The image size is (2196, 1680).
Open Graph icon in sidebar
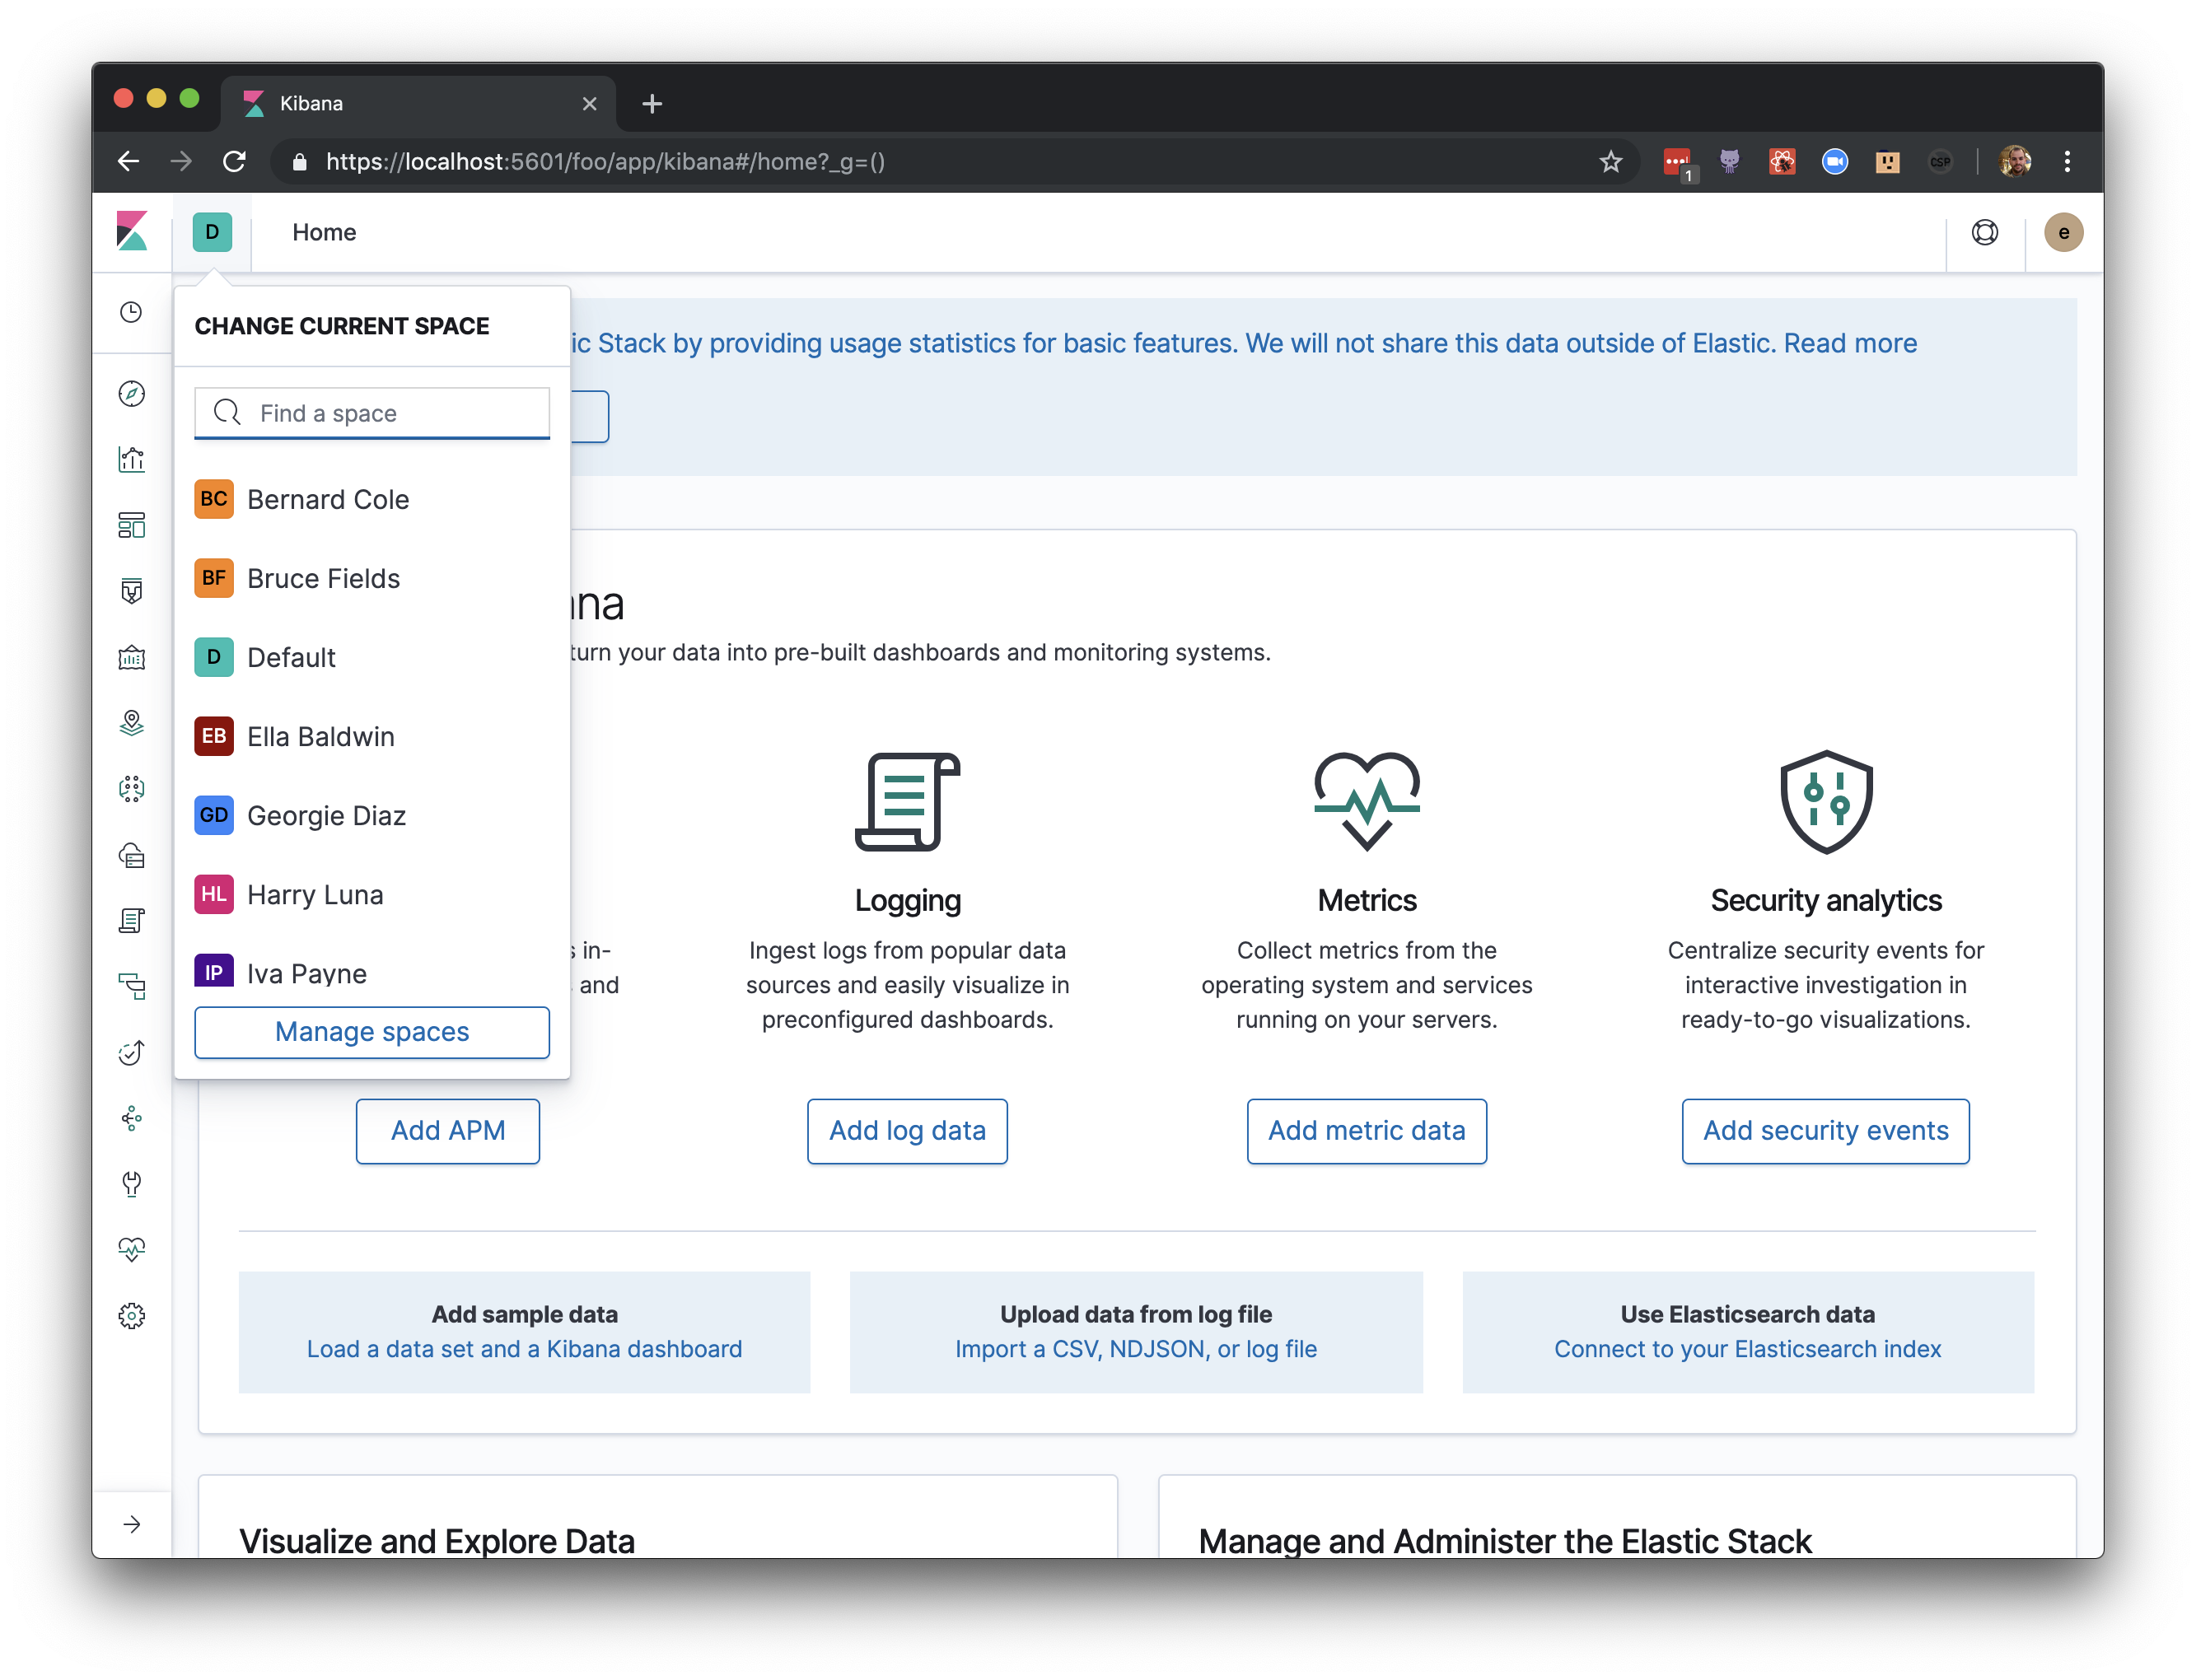tap(131, 1119)
